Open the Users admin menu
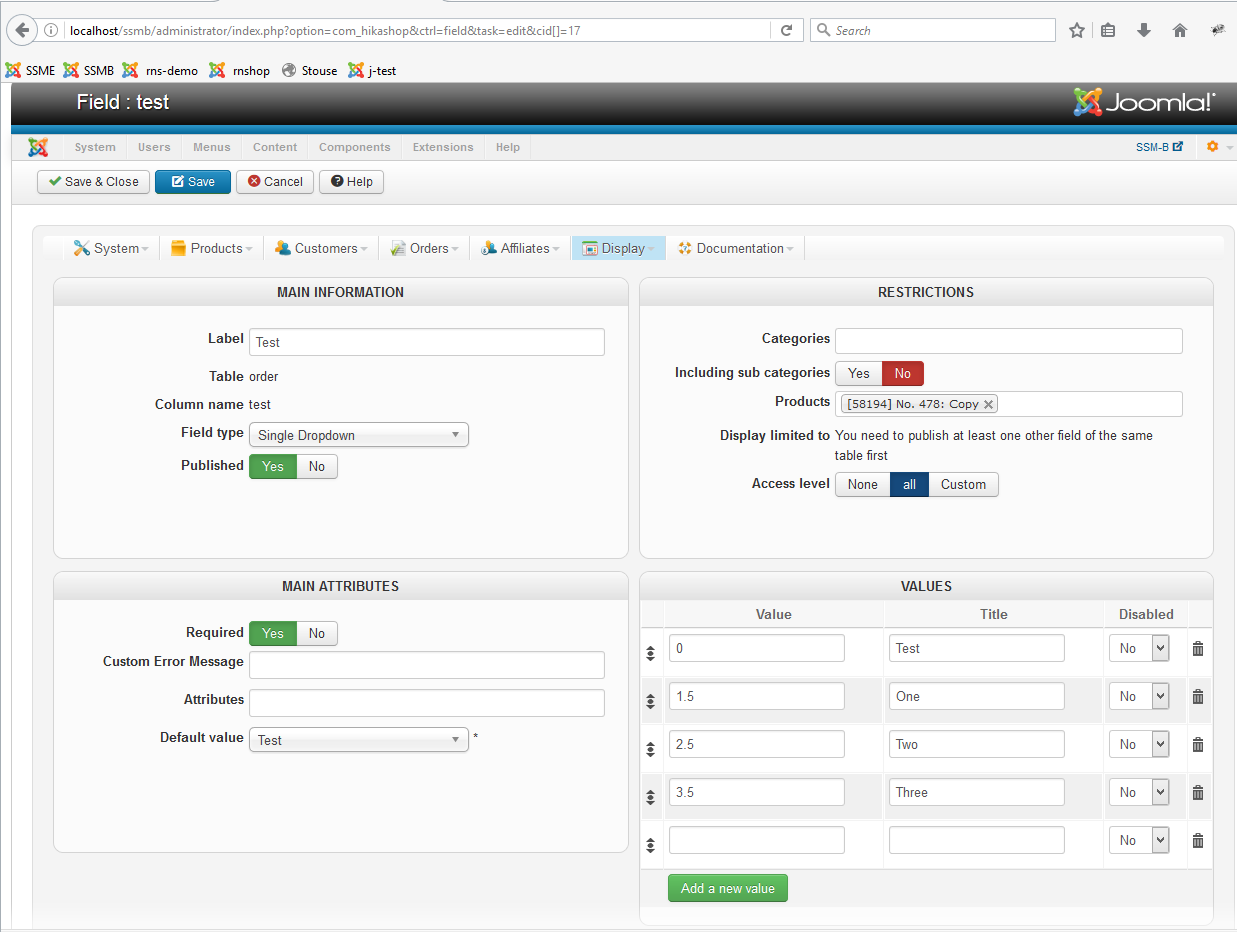 (x=154, y=147)
